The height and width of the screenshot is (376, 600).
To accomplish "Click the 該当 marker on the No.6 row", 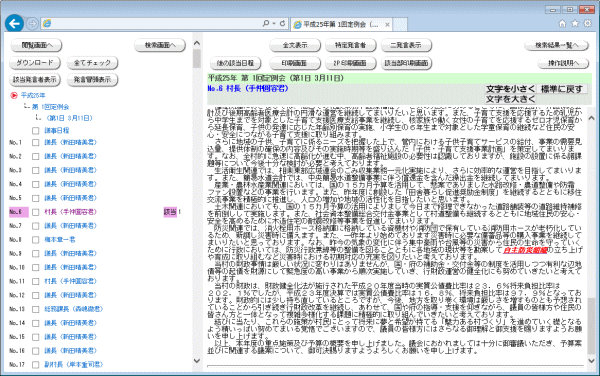I will [x=170, y=212].
